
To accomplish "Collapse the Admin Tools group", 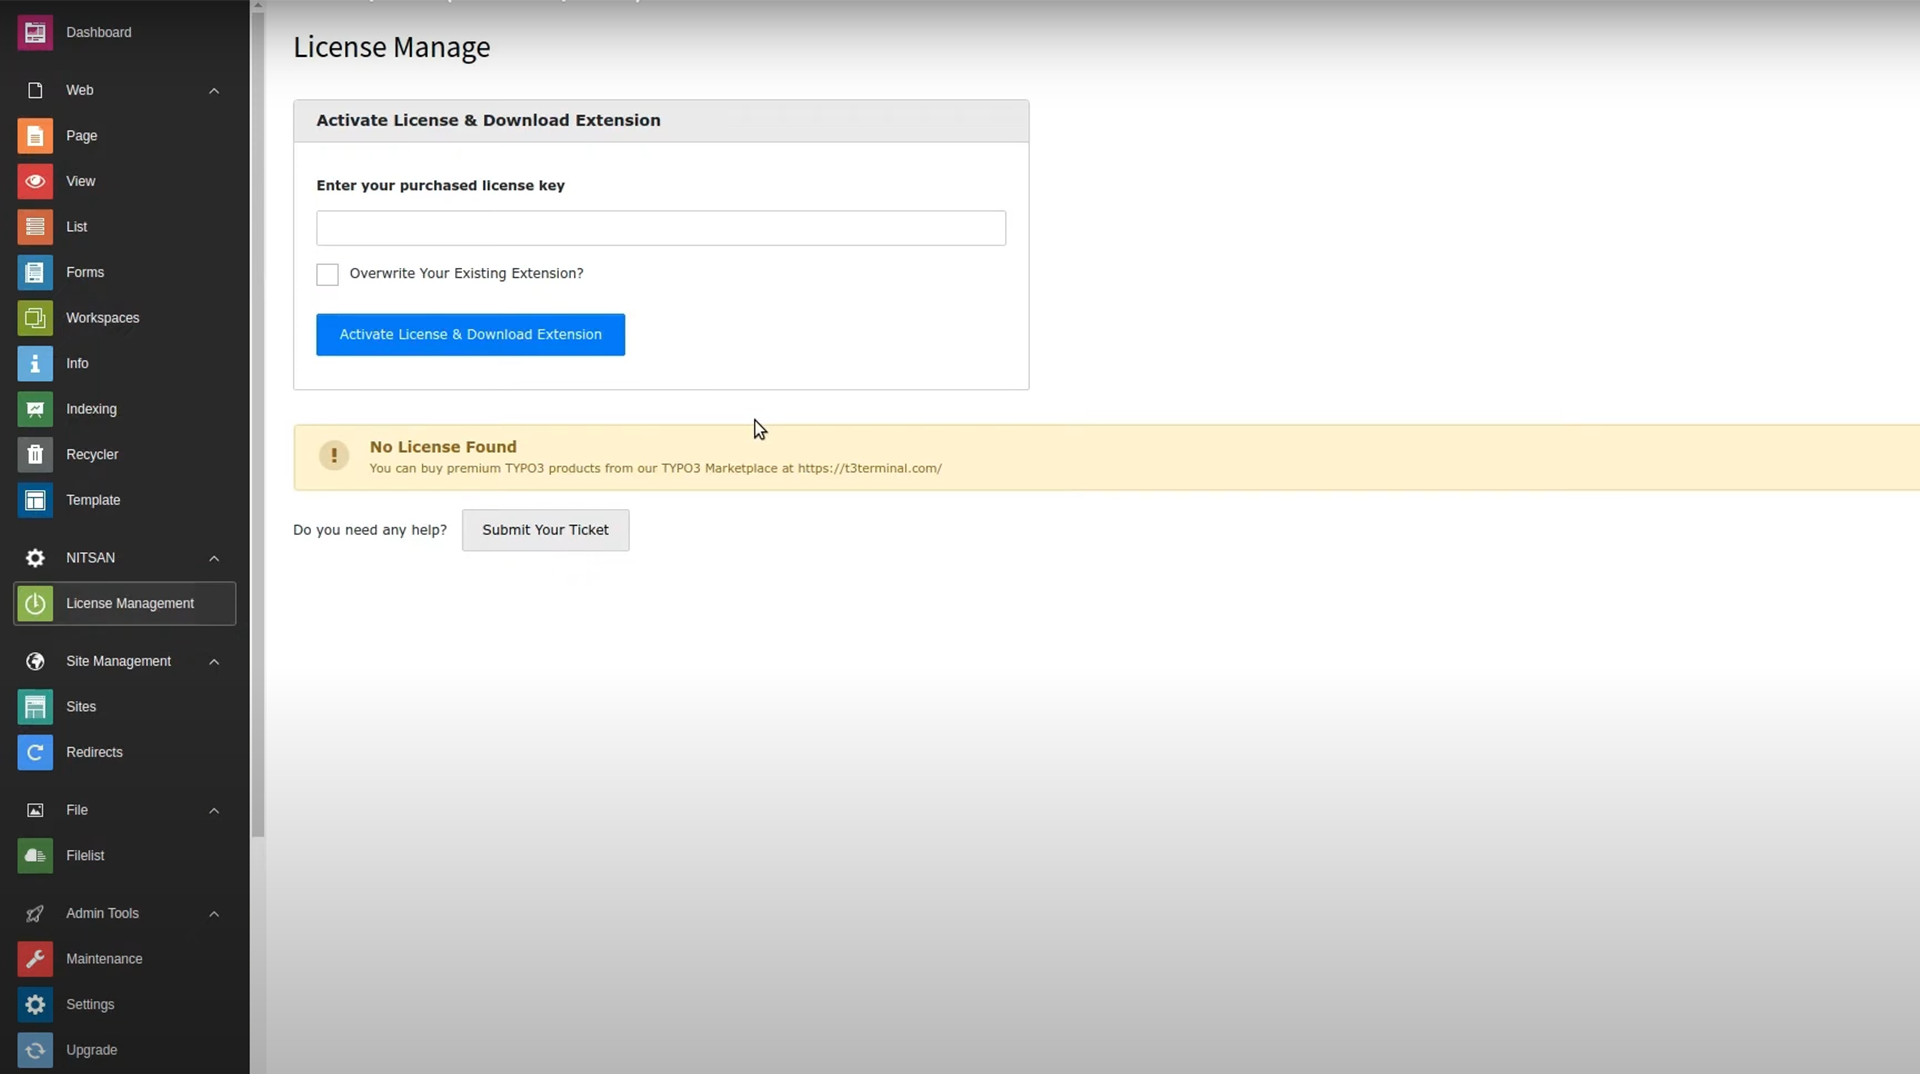I will point(214,914).
